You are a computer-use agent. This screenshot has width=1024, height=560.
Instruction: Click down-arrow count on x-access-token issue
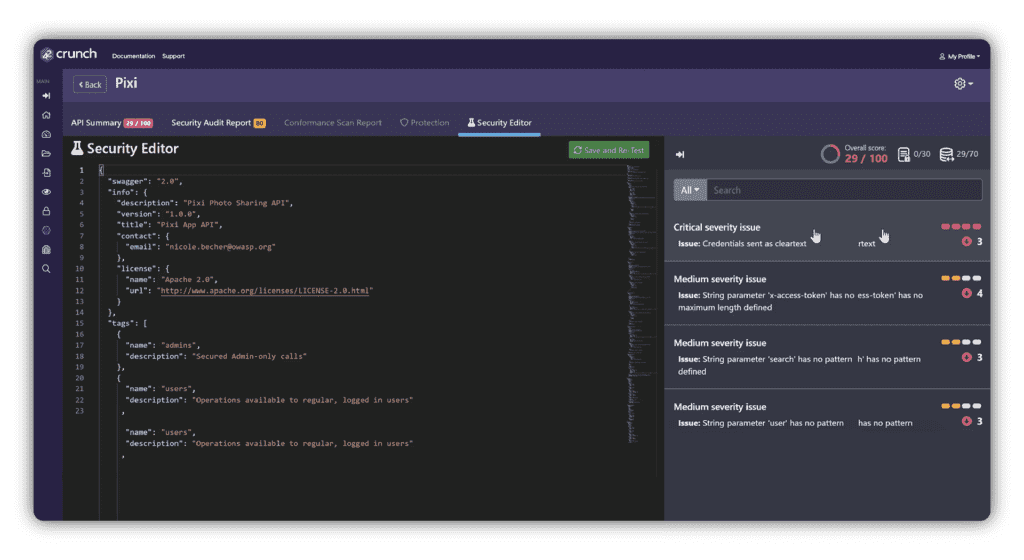(972, 294)
